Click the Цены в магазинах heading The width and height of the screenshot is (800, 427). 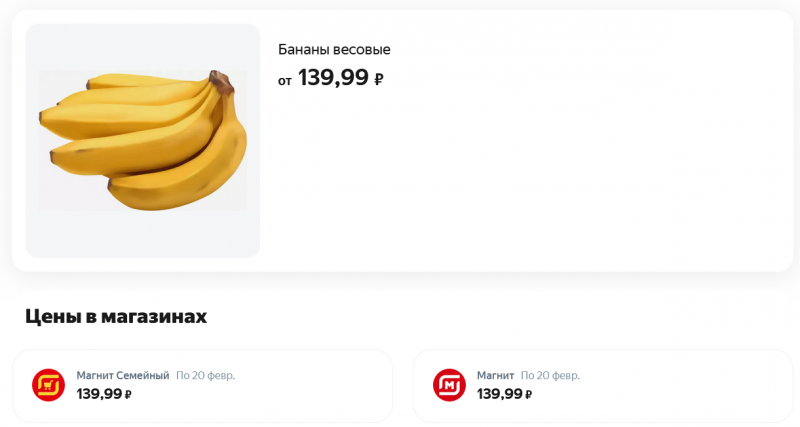[116, 317]
